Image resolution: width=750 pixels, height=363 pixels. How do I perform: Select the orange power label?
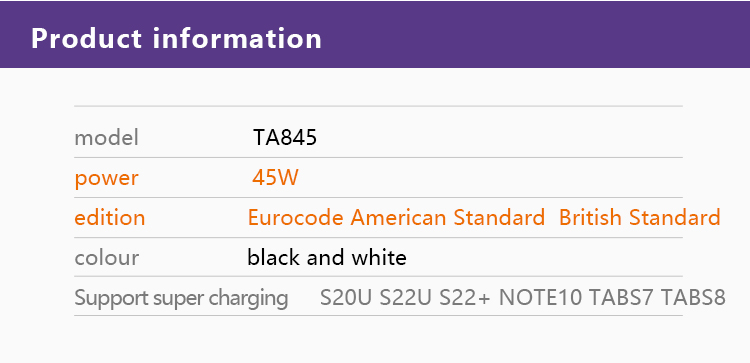coord(106,179)
